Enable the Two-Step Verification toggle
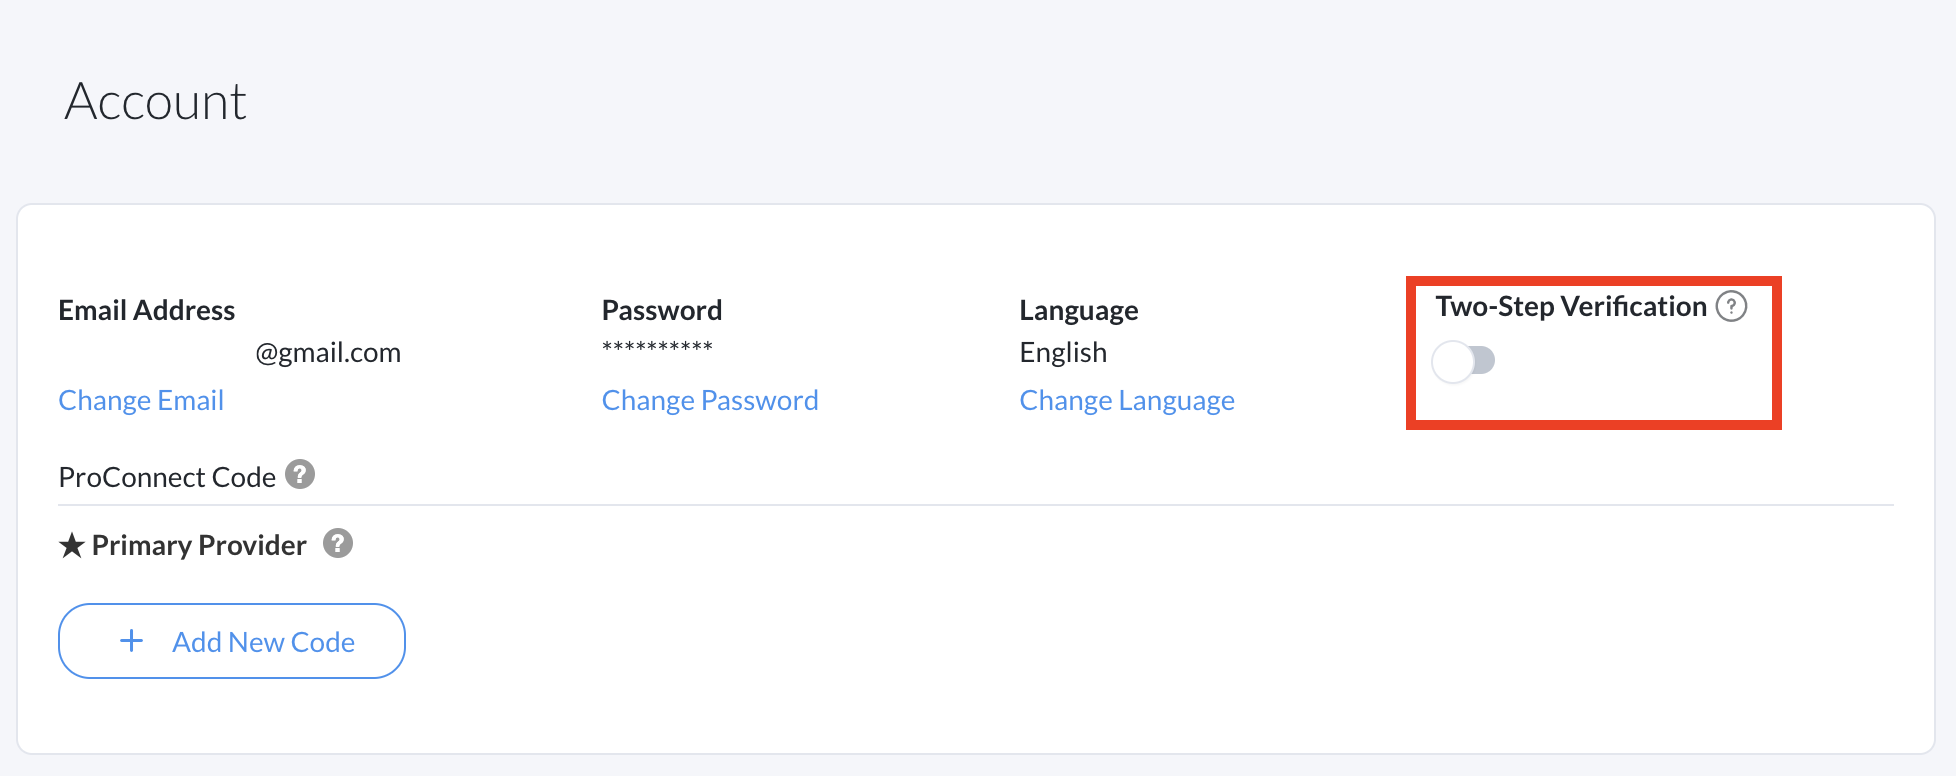 point(1463,361)
